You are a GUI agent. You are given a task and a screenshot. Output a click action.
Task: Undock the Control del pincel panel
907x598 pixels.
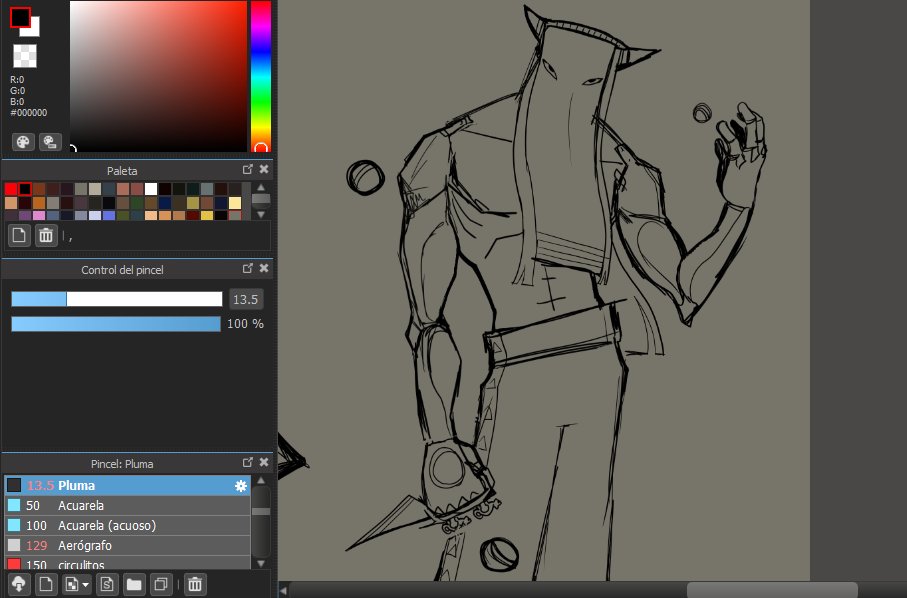pos(248,268)
